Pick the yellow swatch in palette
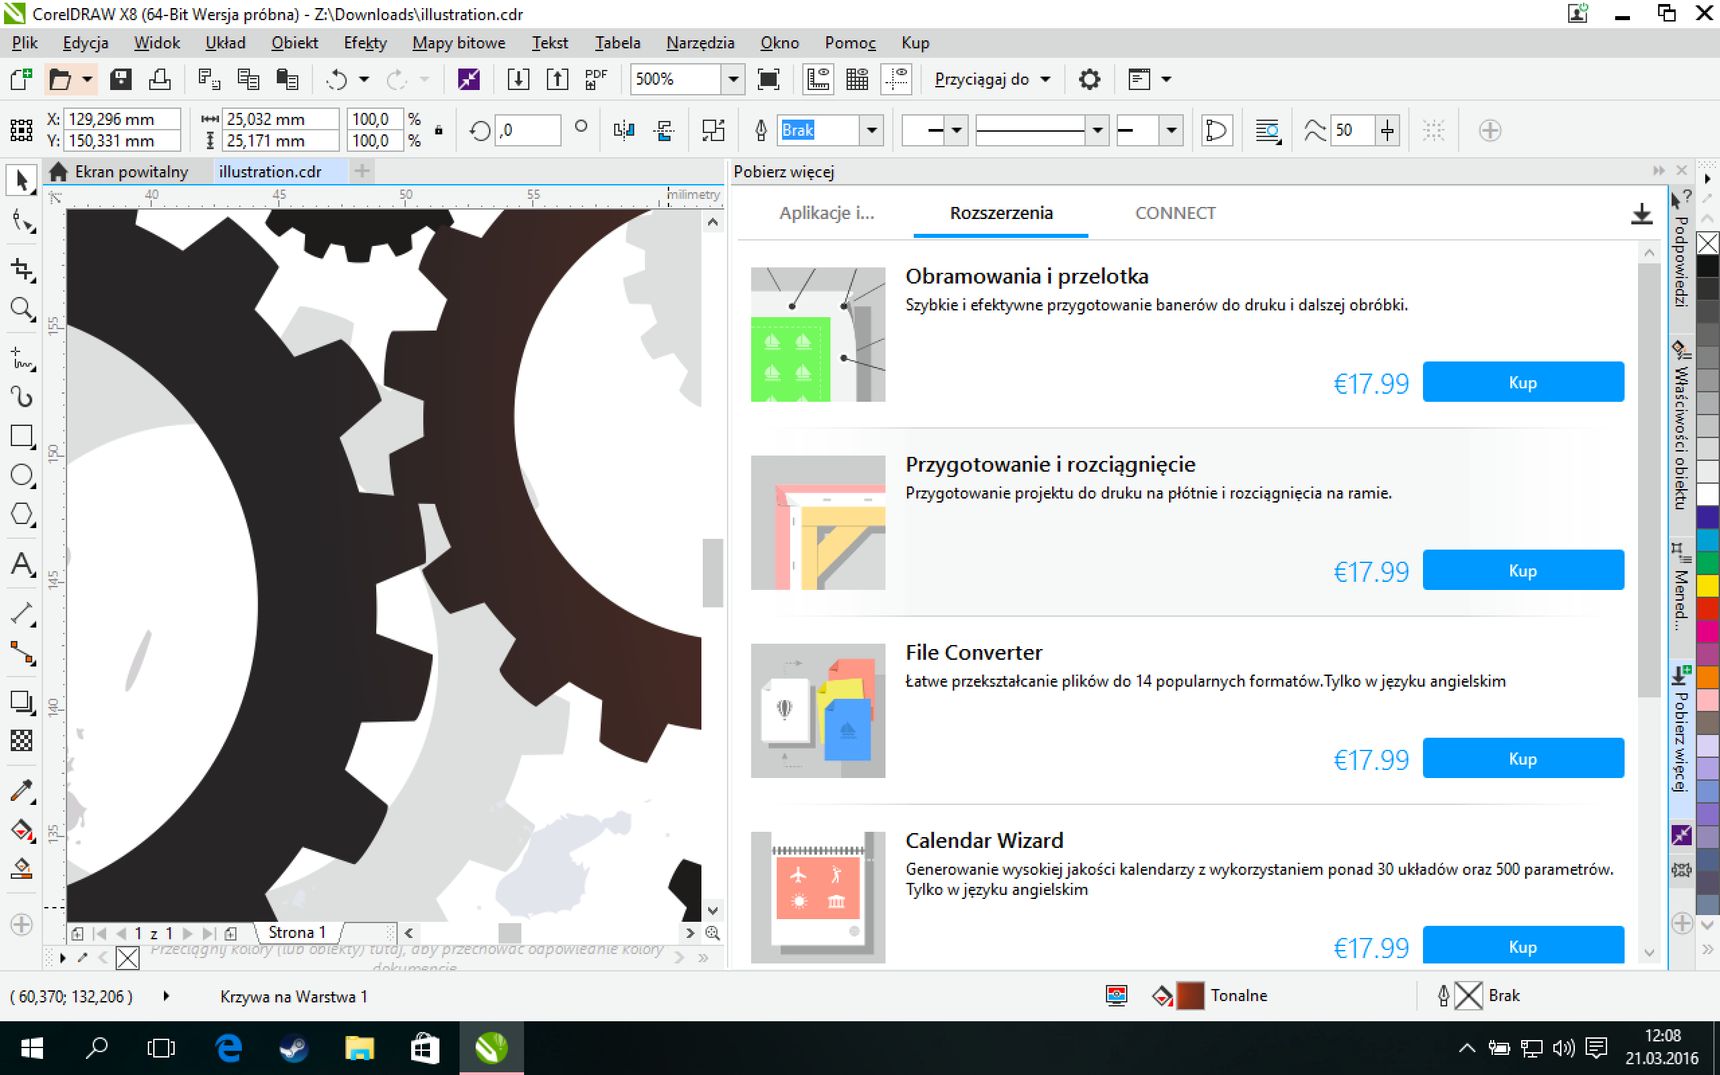Viewport: 1720px width, 1075px height. point(1708,585)
